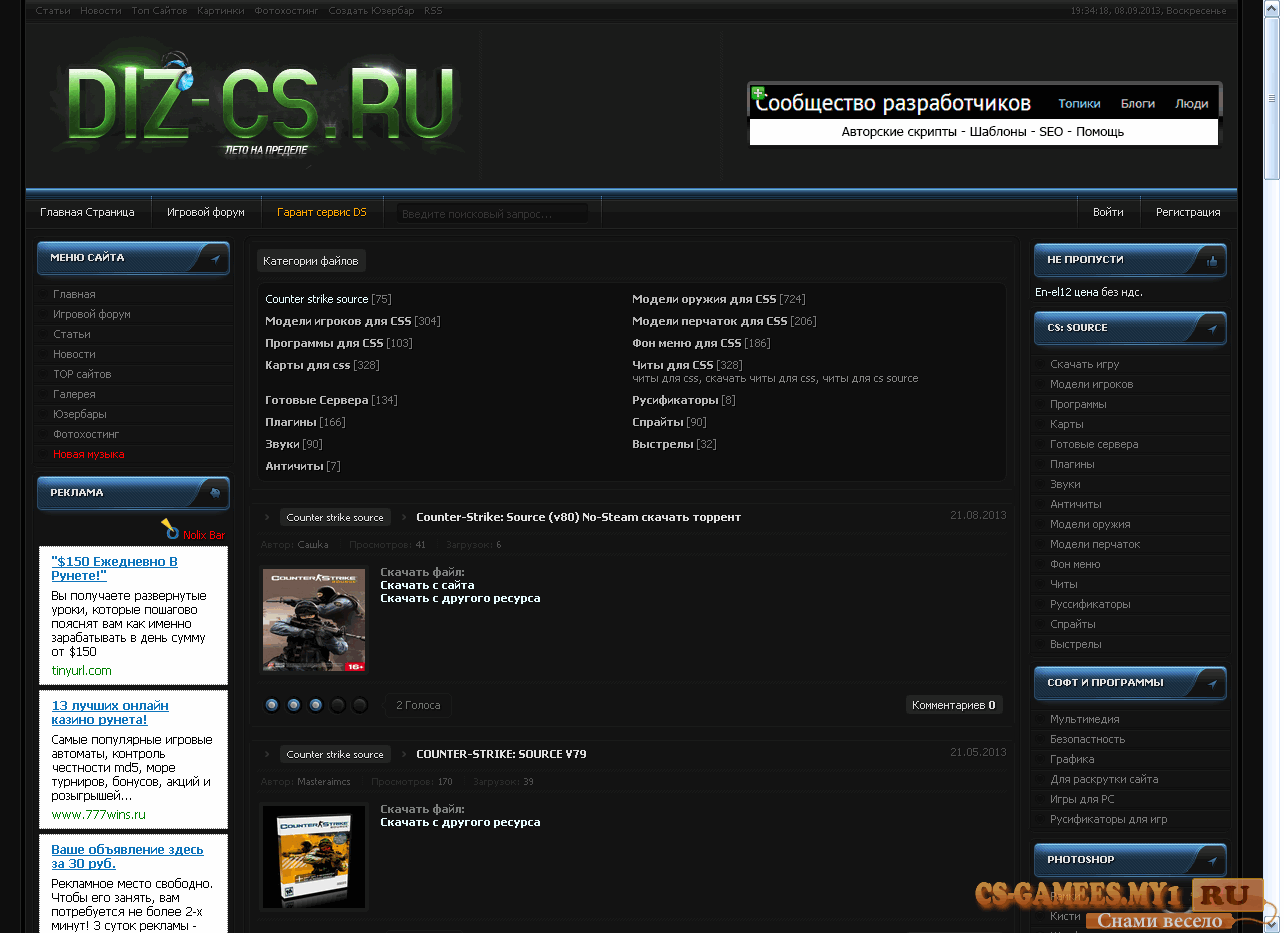Image resolution: width=1284 pixels, height=933 pixels.
Task: Click the arrow icon on CS: SOURCE header
Action: click(1212, 328)
